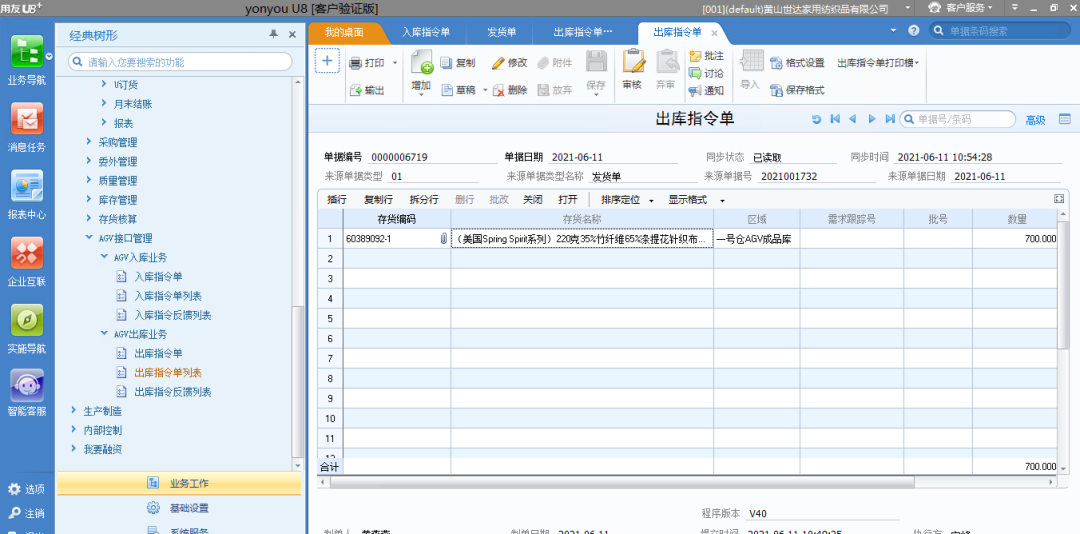Click the 选项 options entry
This screenshot has width=1080, height=534.
tap(26, 489)
